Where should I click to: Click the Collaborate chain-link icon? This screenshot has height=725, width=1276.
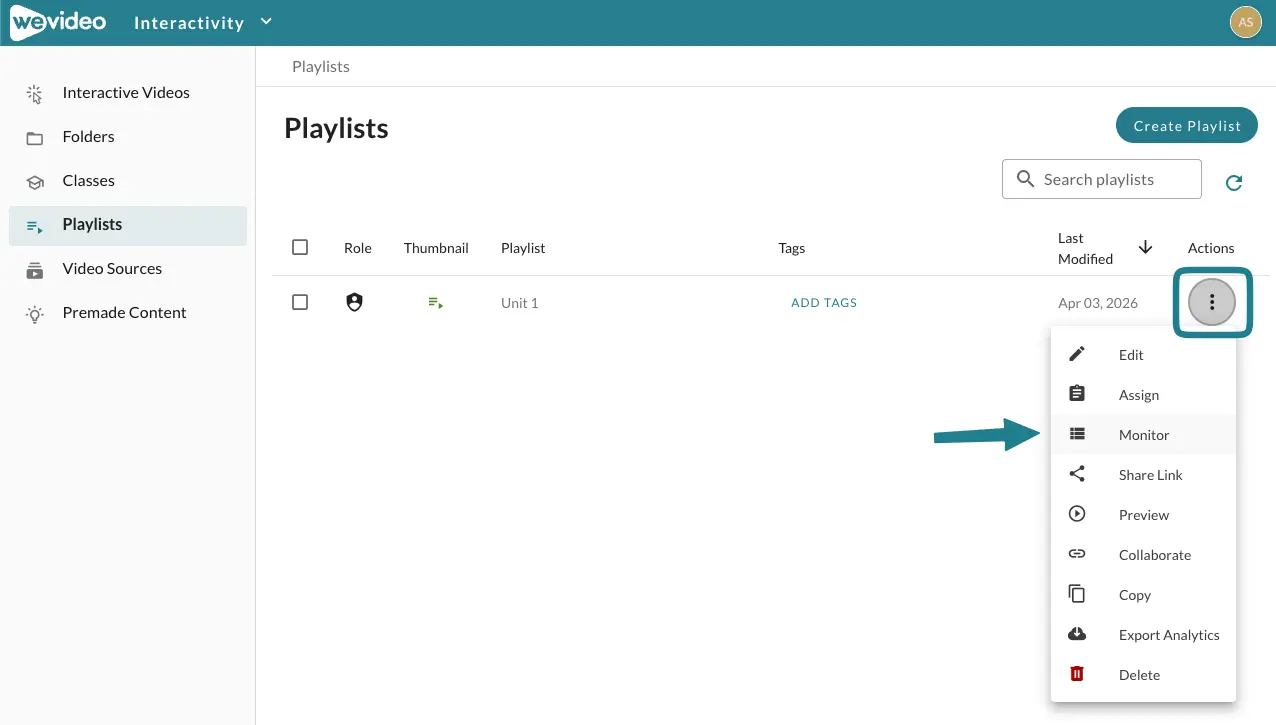[1077, 554]
